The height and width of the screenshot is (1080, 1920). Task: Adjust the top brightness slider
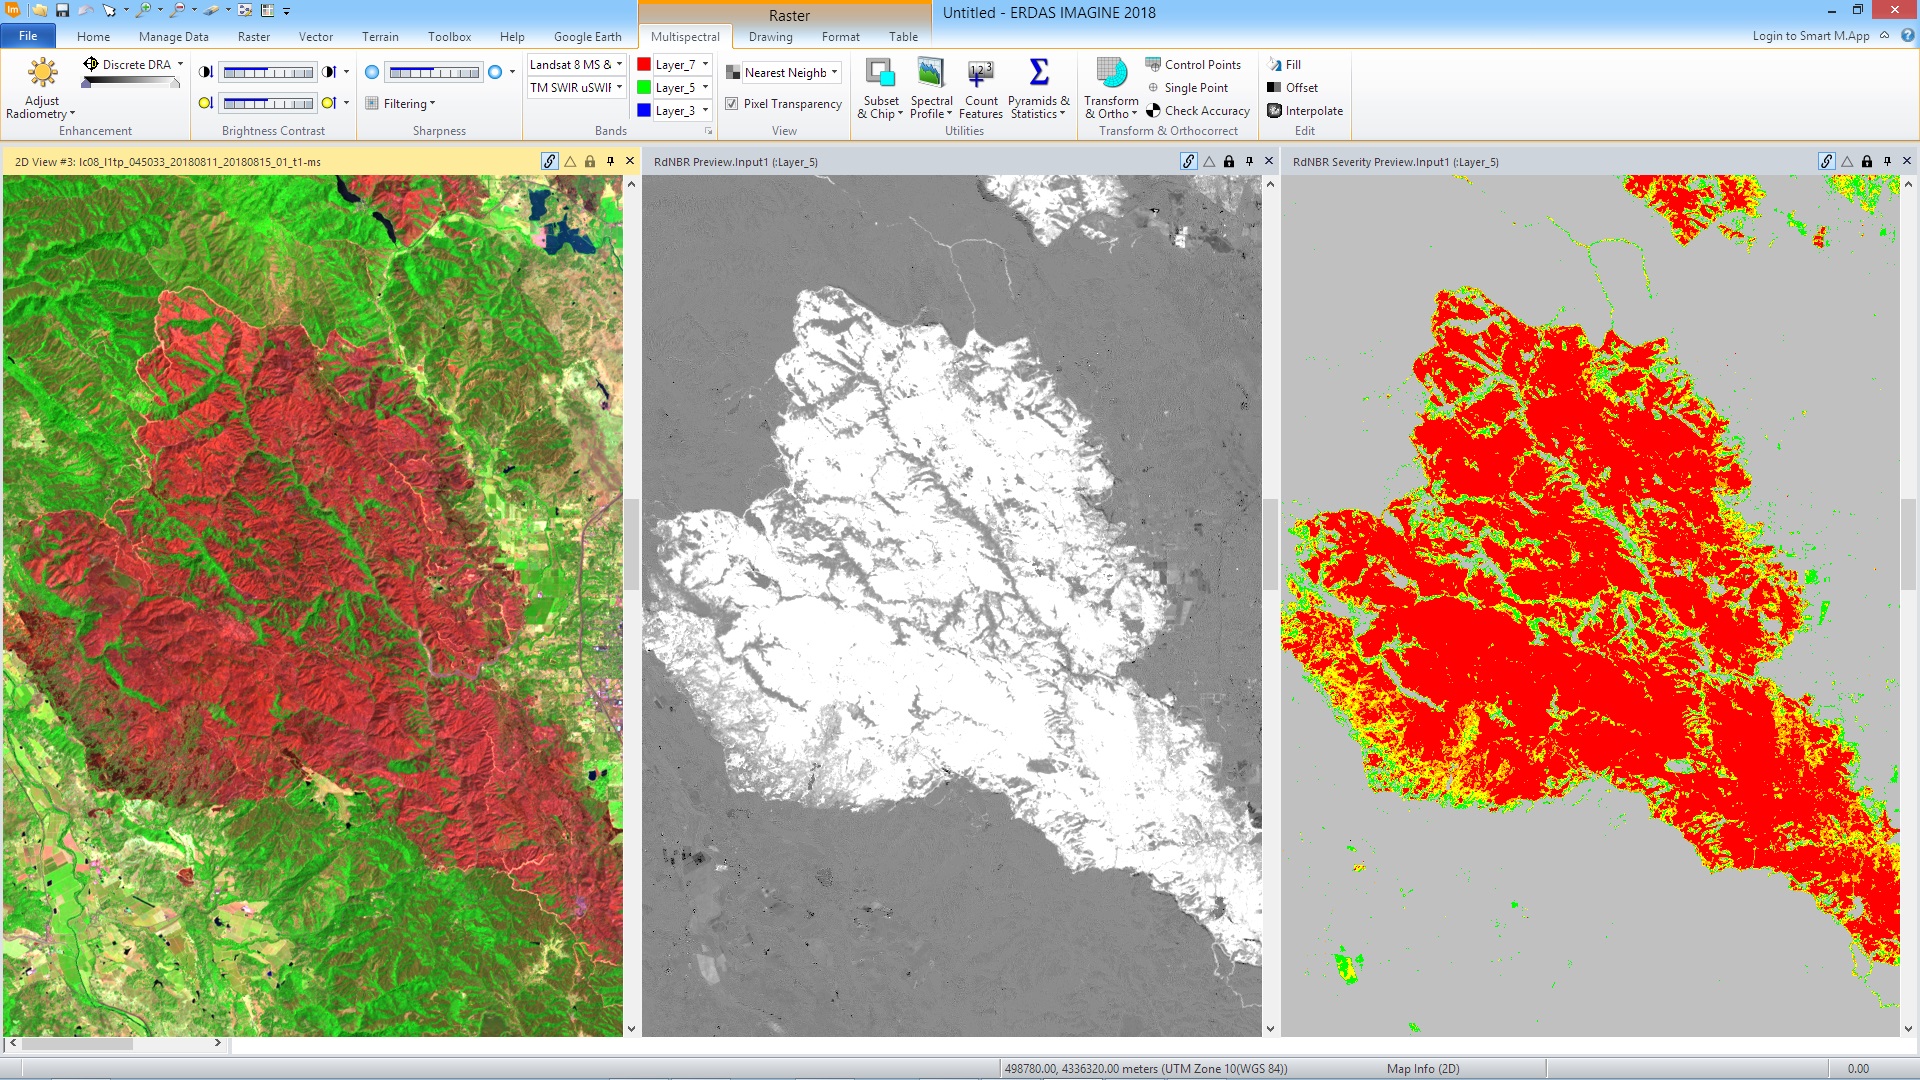coord(268,72)
